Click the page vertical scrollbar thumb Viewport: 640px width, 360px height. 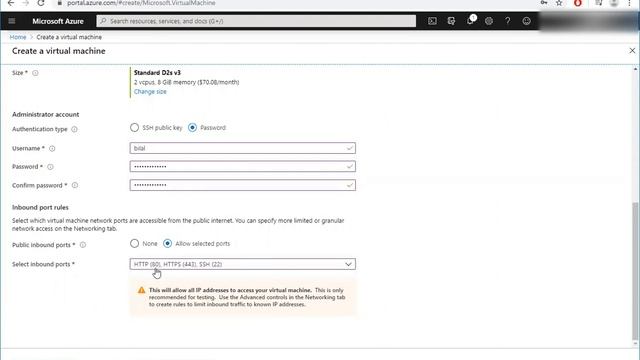(x=635, y=271)
